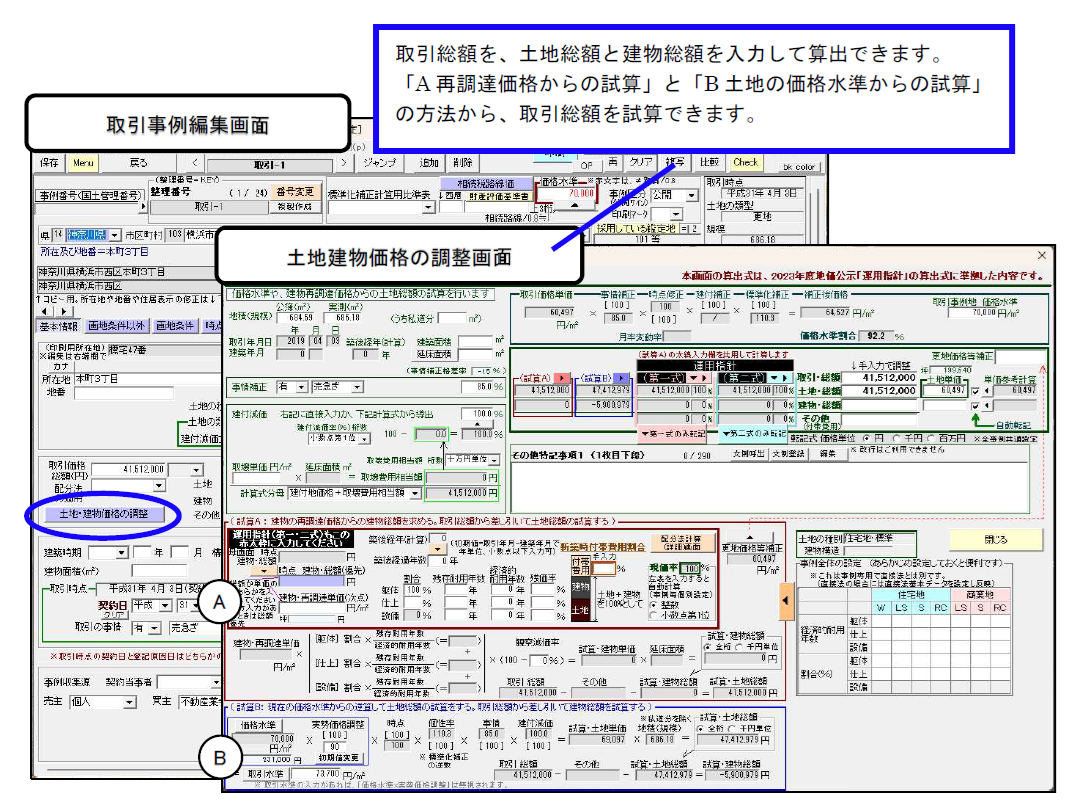1074x808 pixels.
Task: Click the 第一式のみ転記 button
Action: 673,433
